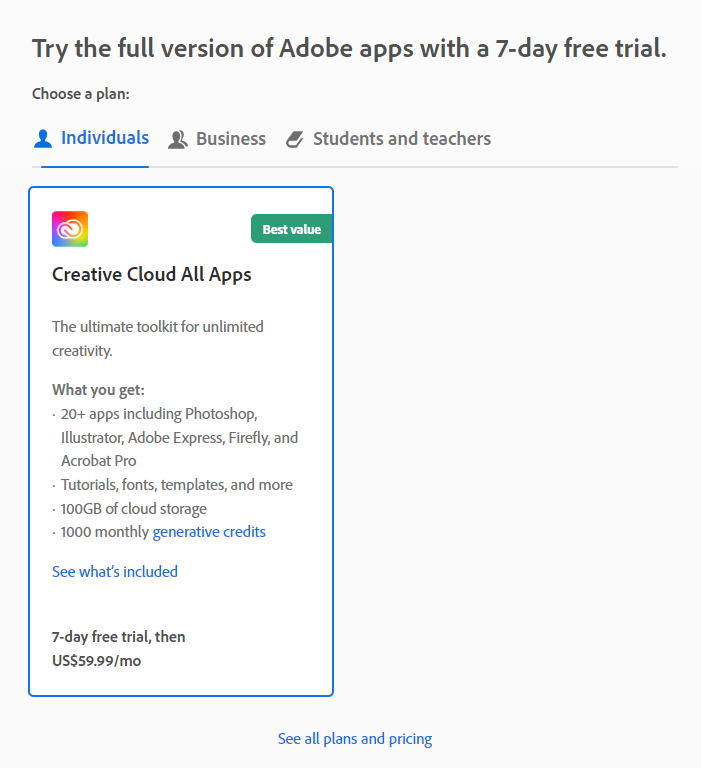
Task: Click the "Try the full version" page heading
Action: pos(349,48)
